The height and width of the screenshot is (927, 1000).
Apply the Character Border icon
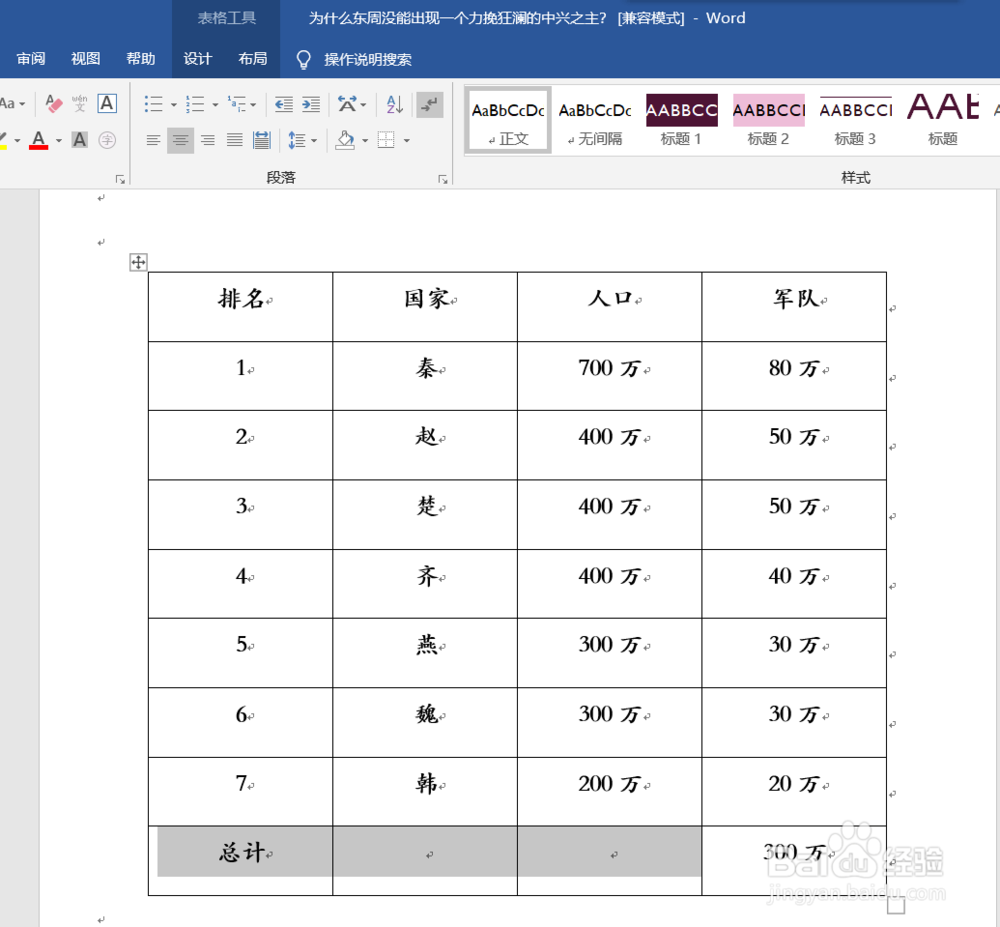[107, 103]
